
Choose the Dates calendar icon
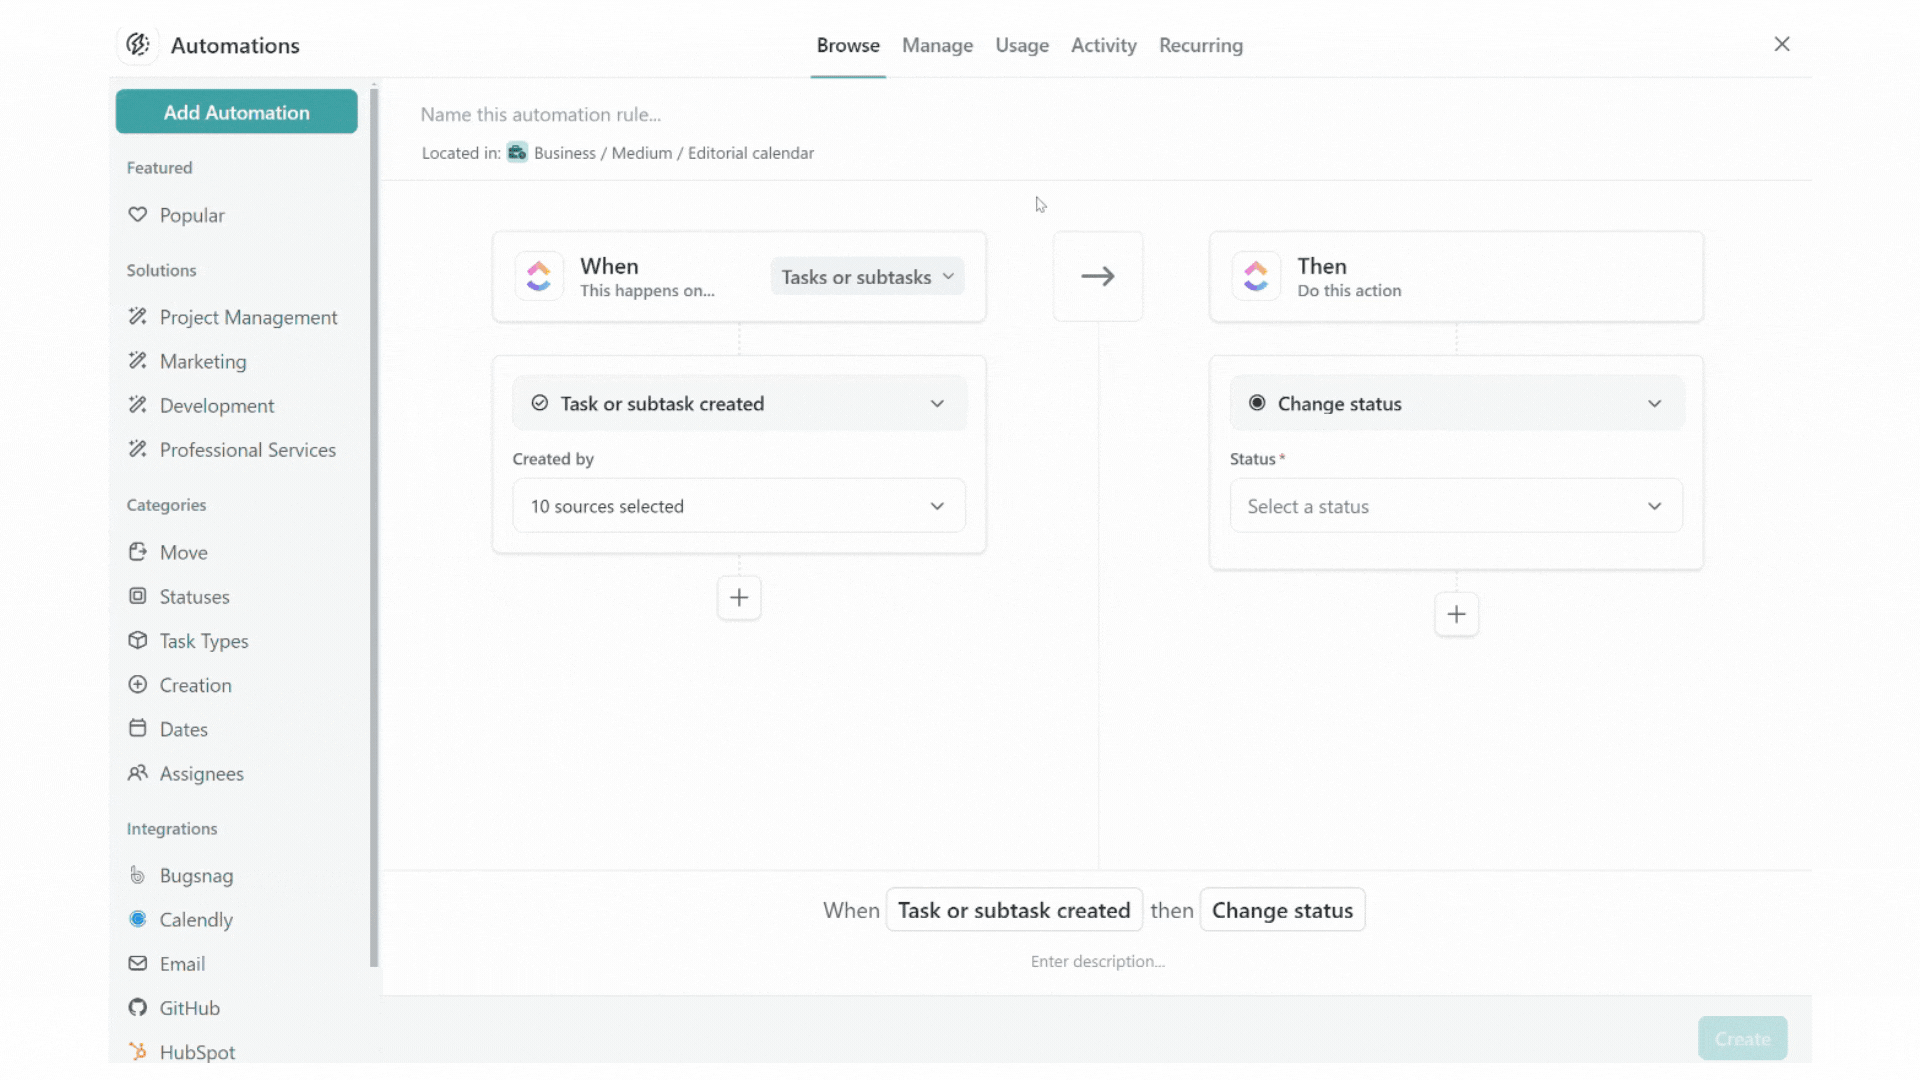[138, 729]
